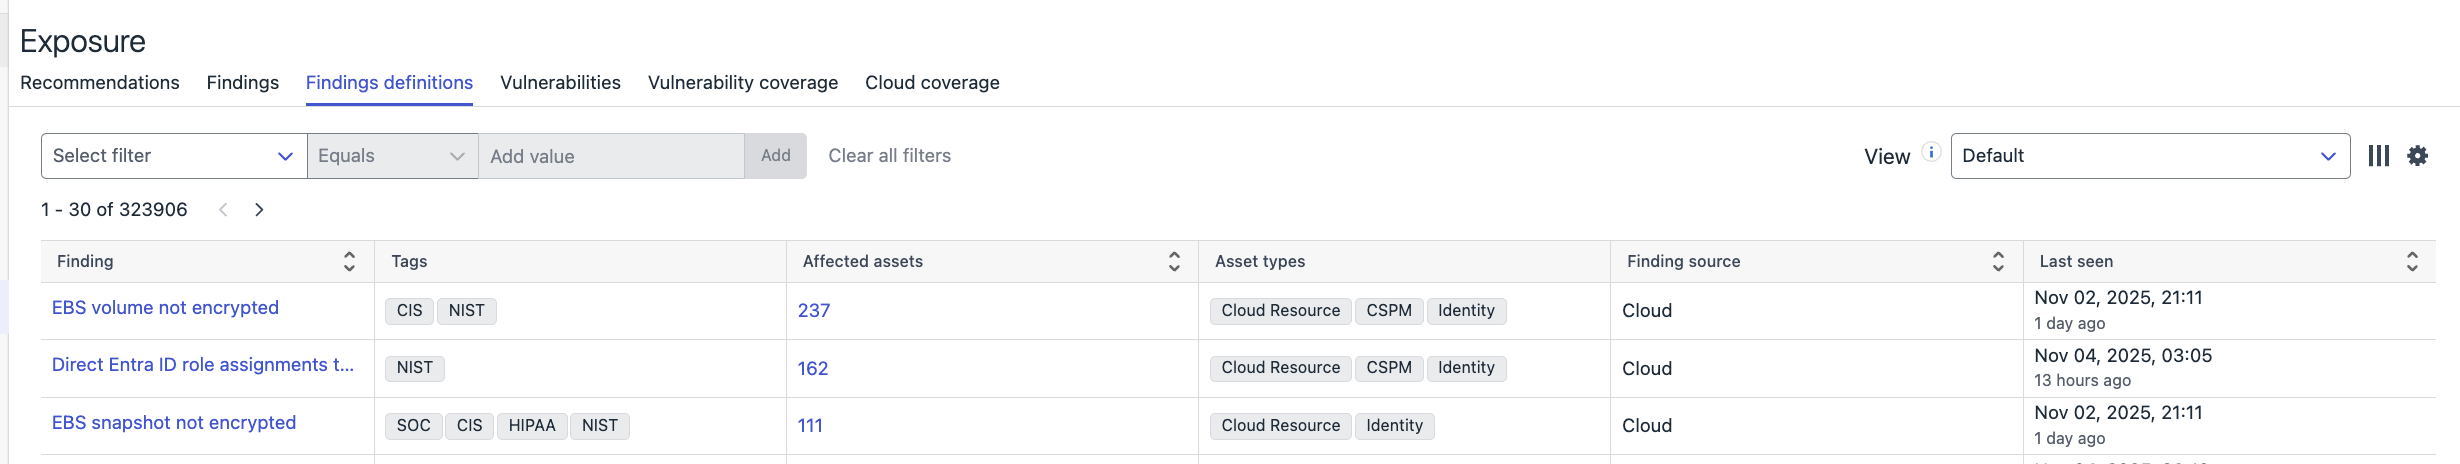Click the Add filter button
The height and width of the screenshot is (464, 2460).
click(775, 156)
